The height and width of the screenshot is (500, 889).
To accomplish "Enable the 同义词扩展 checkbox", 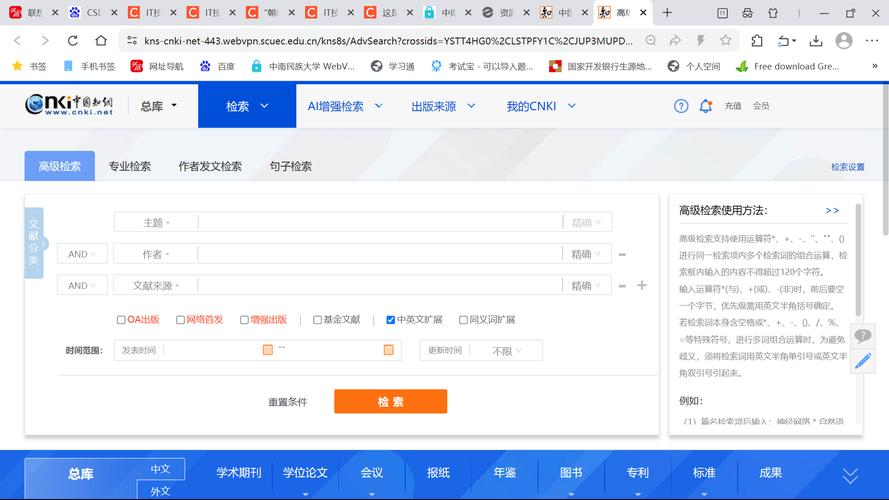I will tap(463, 320).
